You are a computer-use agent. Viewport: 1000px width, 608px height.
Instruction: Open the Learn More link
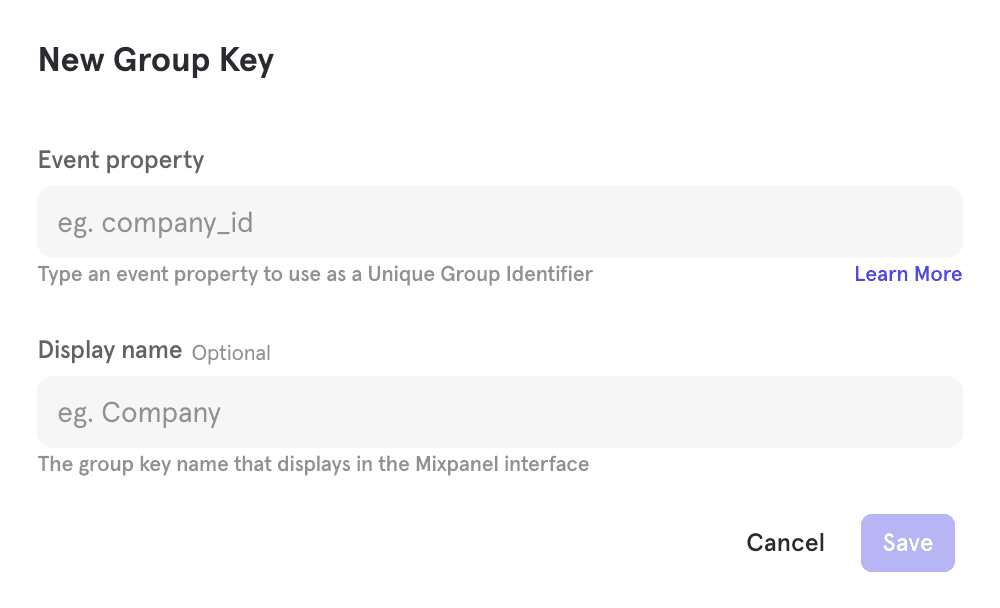coord(907,274)
